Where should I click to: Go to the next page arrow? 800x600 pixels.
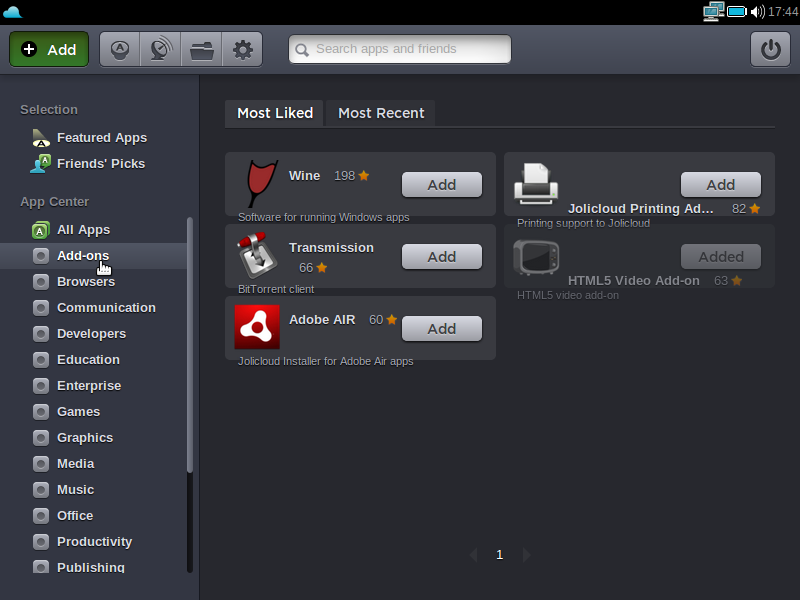526,555
